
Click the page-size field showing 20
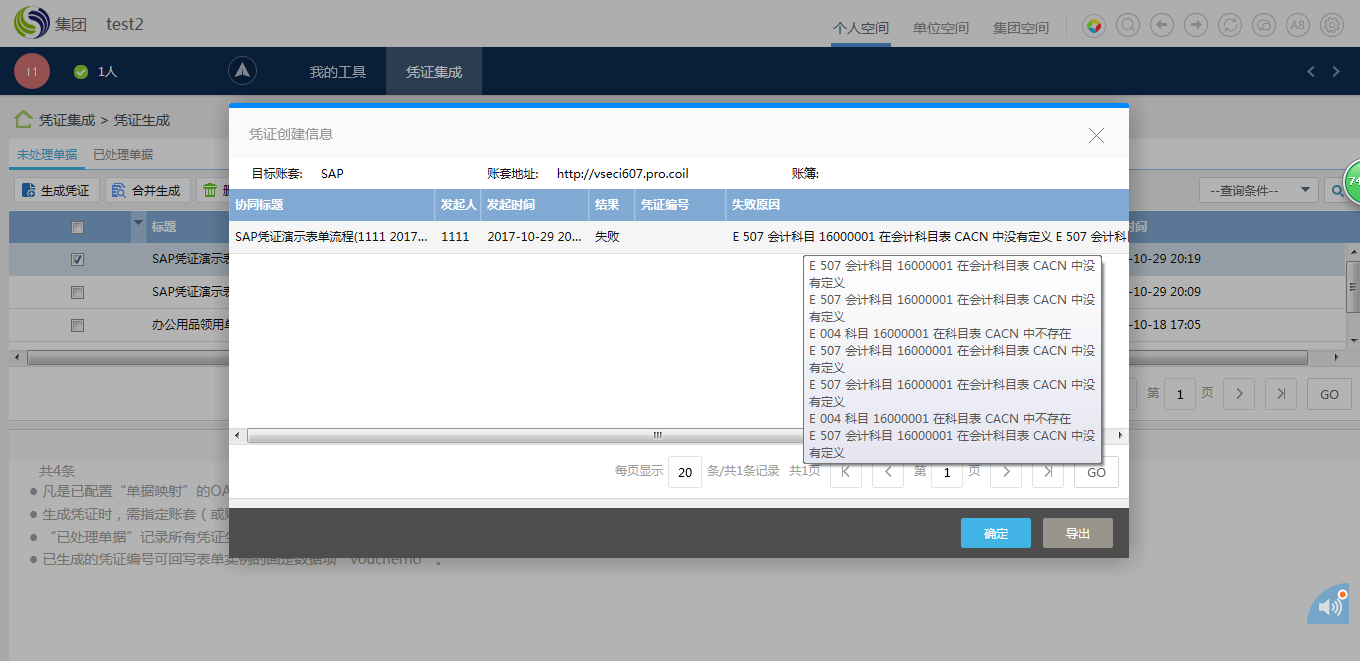pos(685,471)
